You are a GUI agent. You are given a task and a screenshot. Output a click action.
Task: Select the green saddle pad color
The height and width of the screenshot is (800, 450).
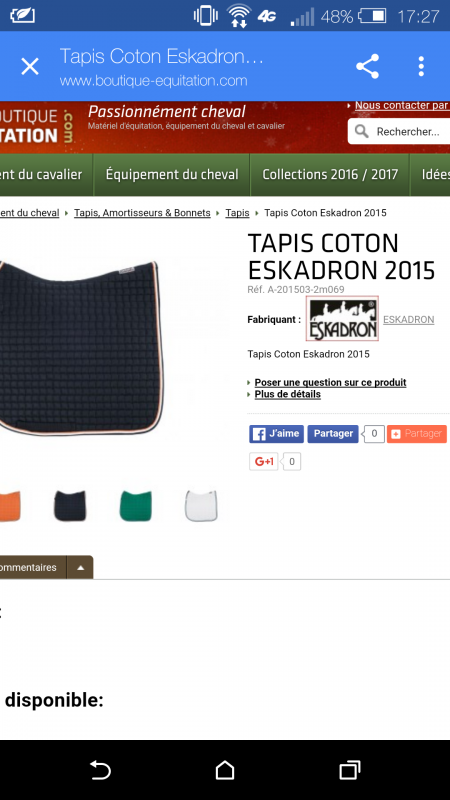(x=135, y=505)
